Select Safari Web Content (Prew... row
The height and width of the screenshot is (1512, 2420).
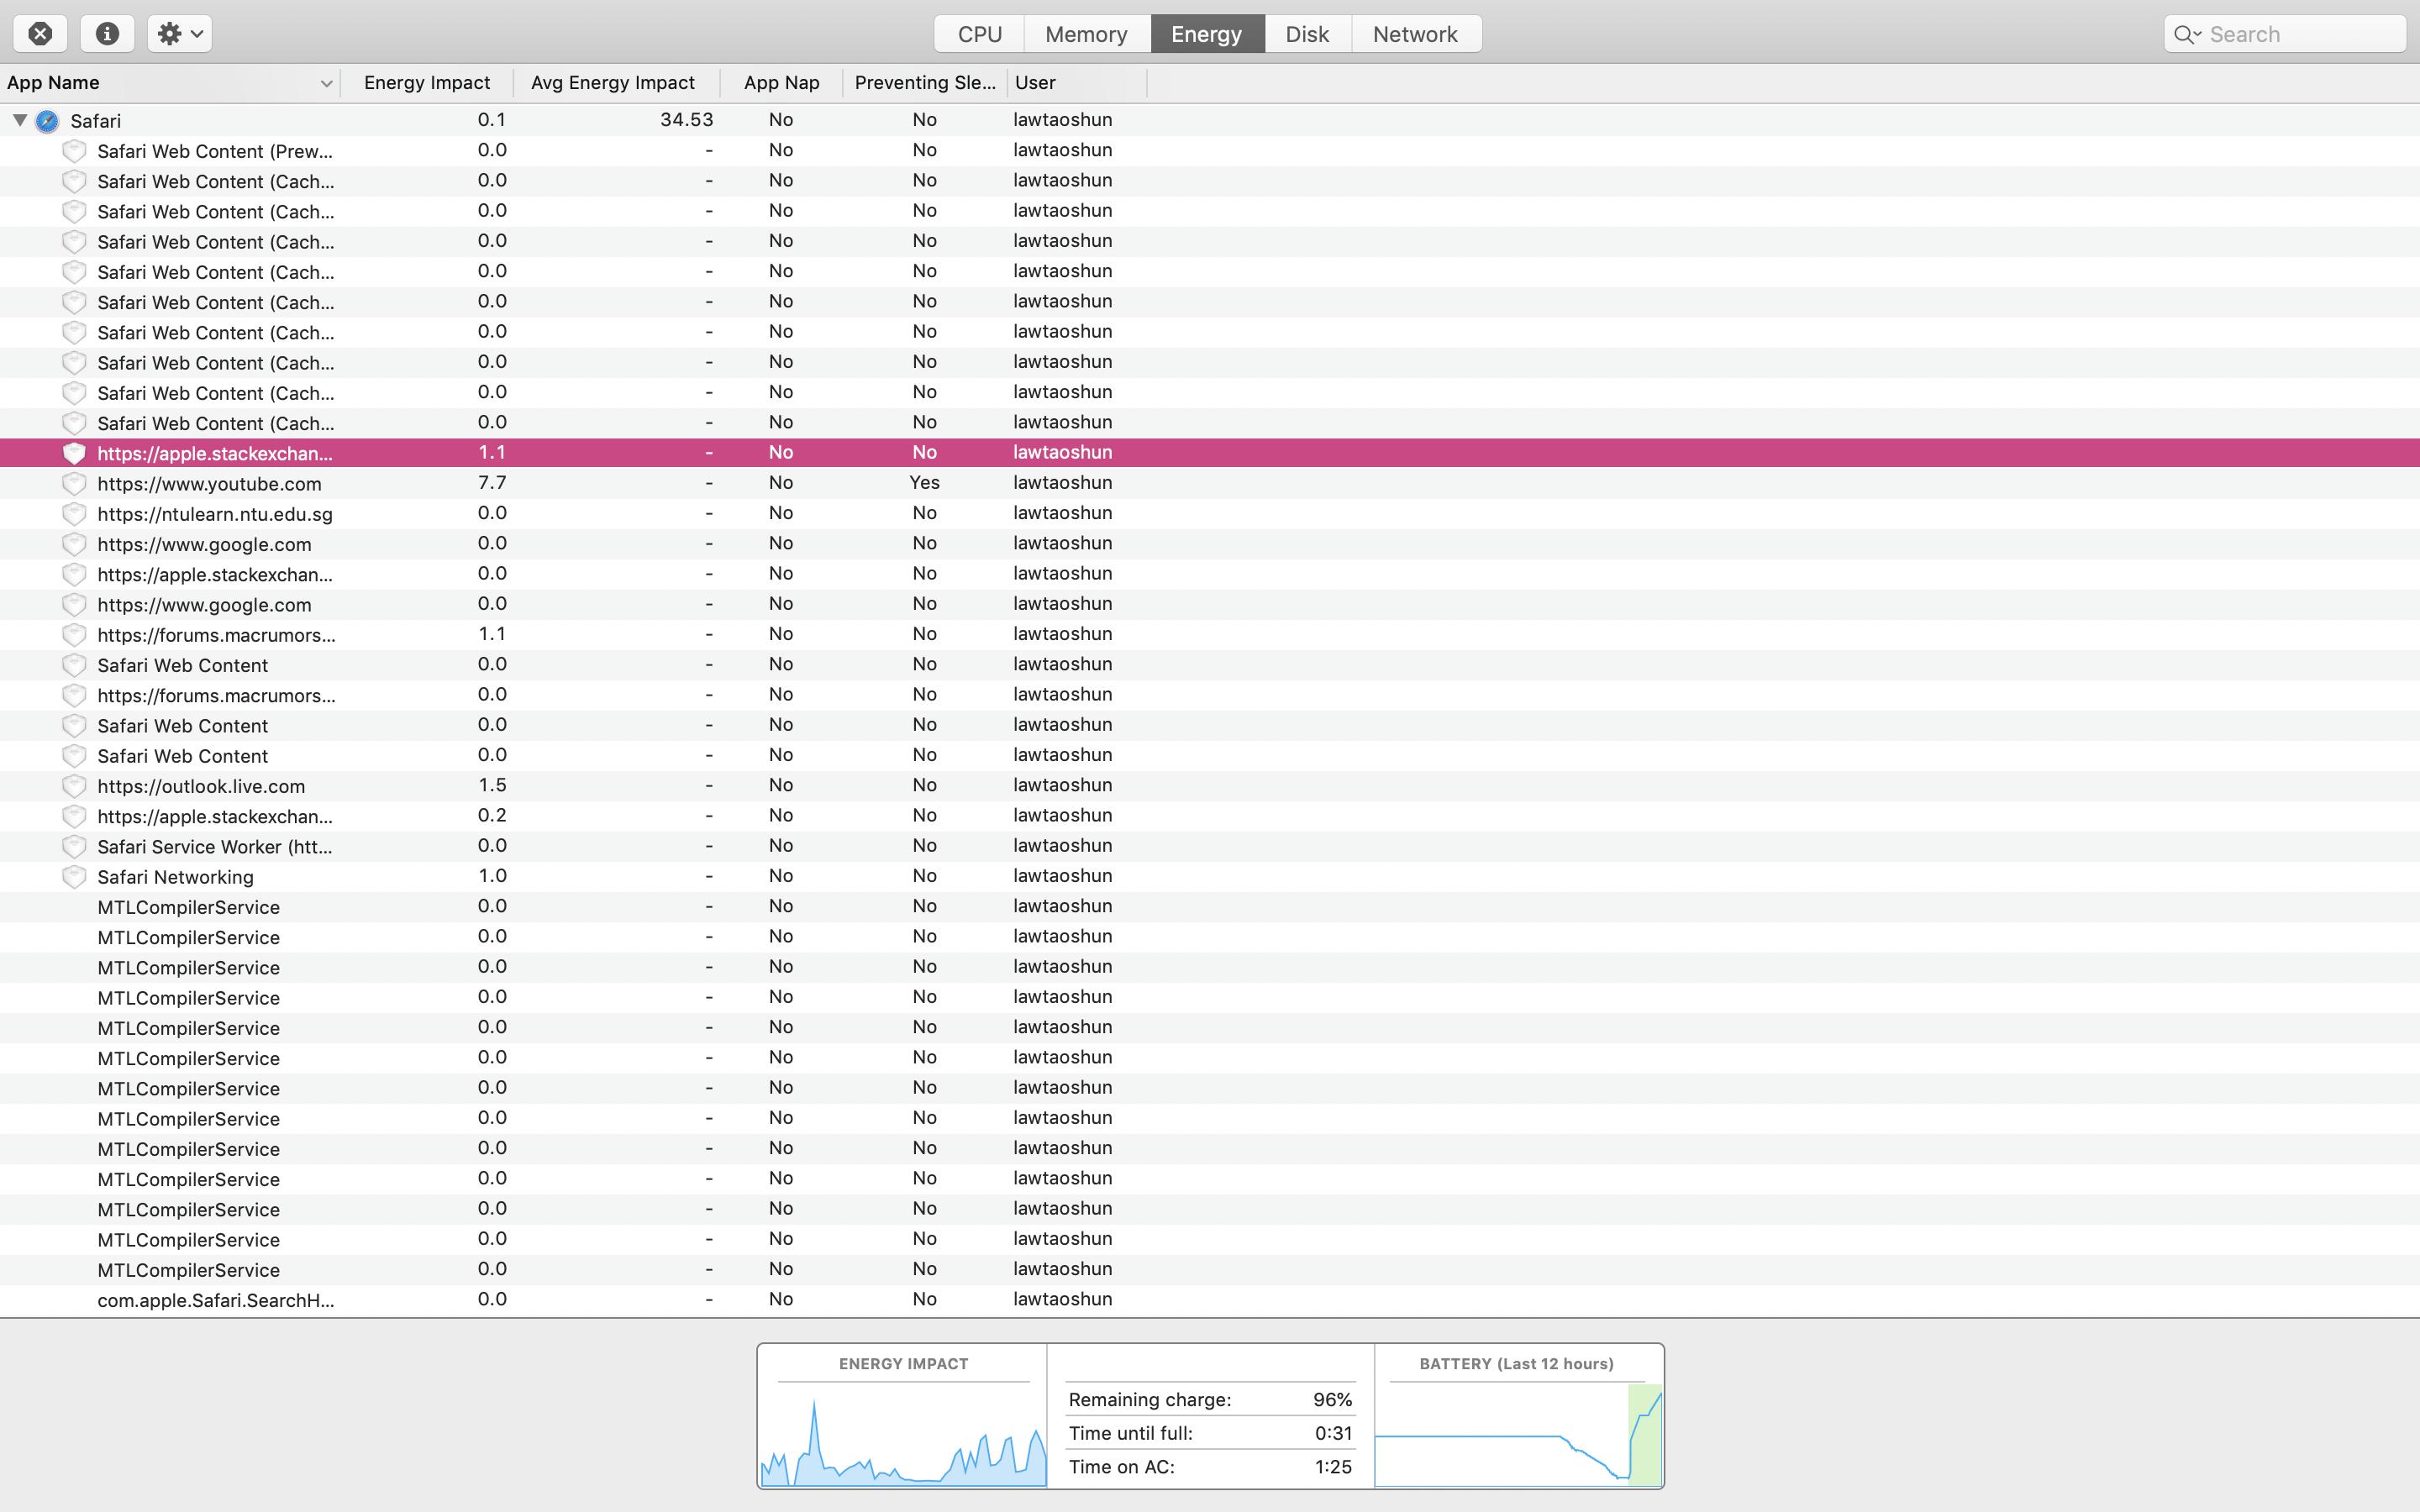point(1210,150)
